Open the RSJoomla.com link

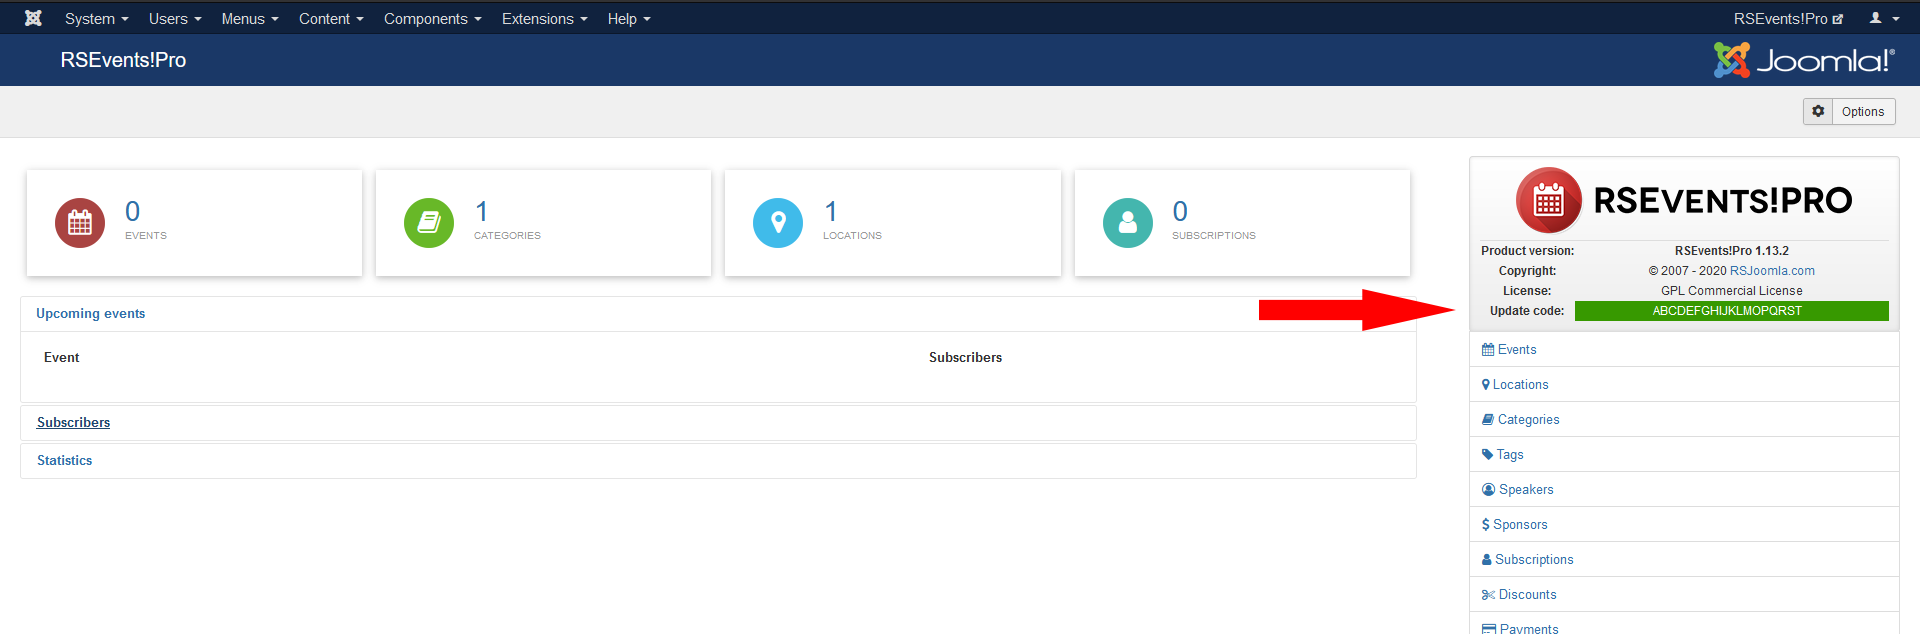tap(1772, 271)
